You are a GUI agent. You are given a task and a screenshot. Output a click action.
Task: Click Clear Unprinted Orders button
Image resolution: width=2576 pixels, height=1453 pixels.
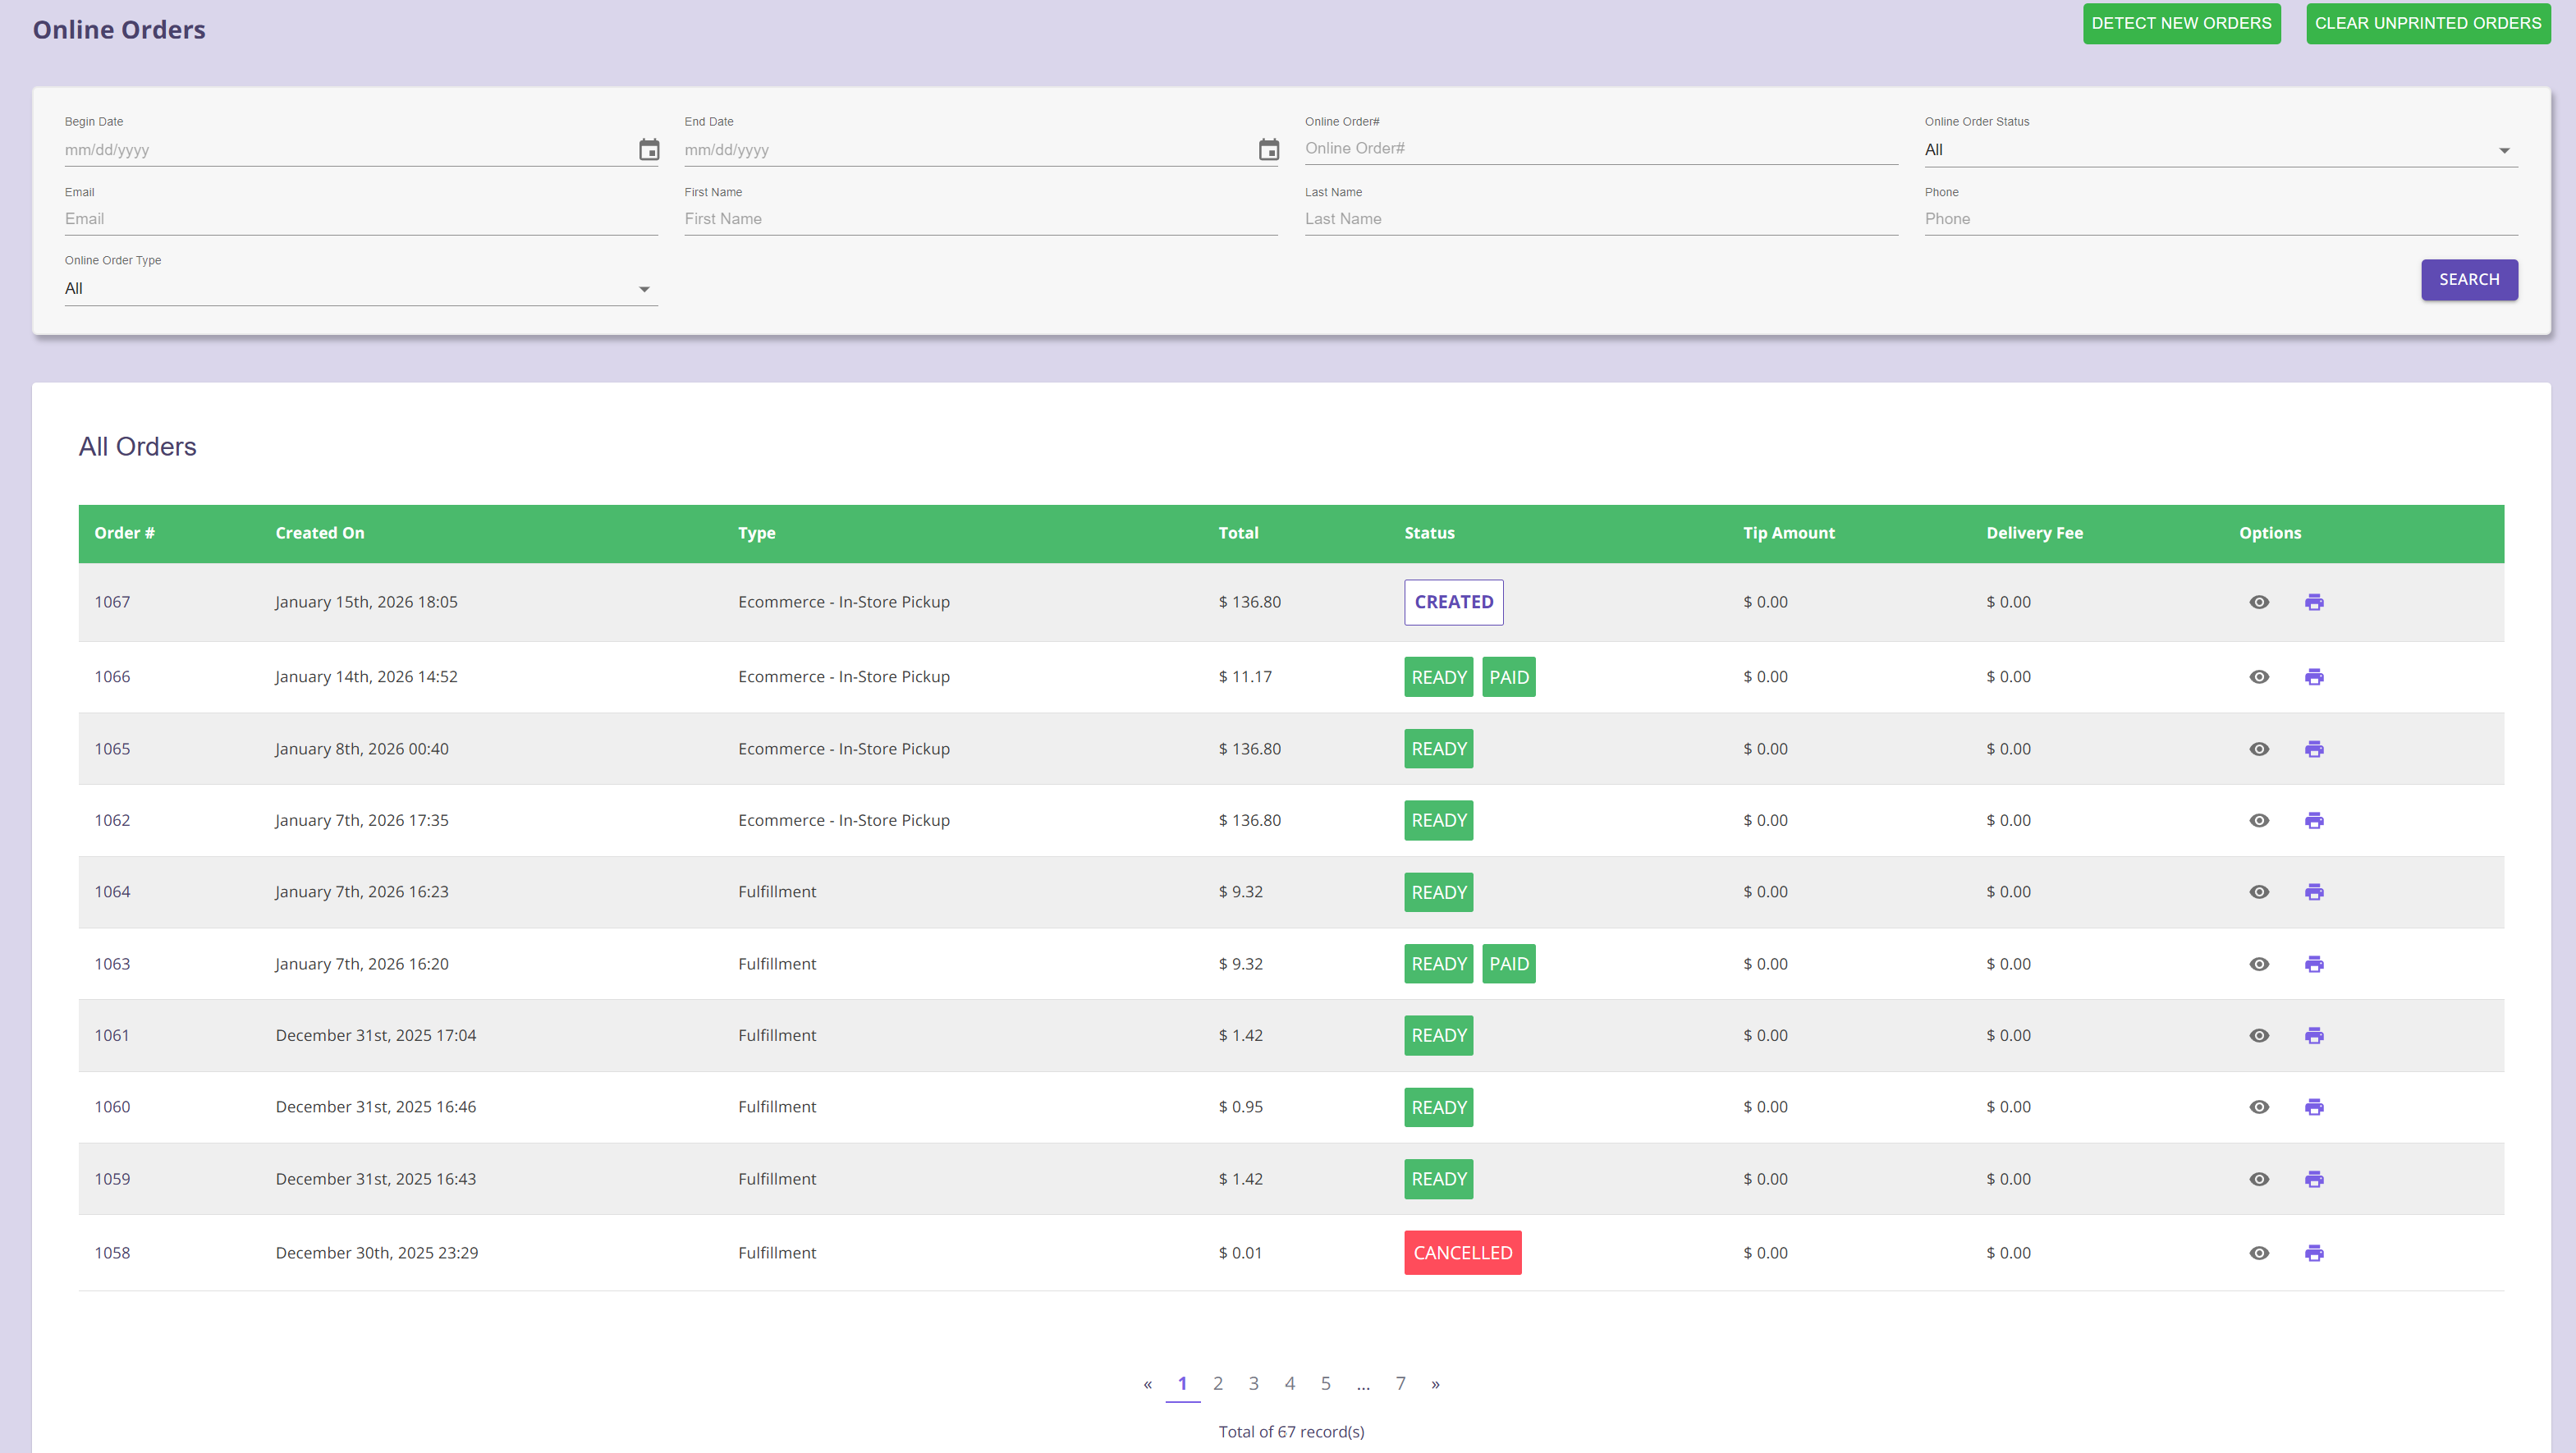coord(2427,23)
